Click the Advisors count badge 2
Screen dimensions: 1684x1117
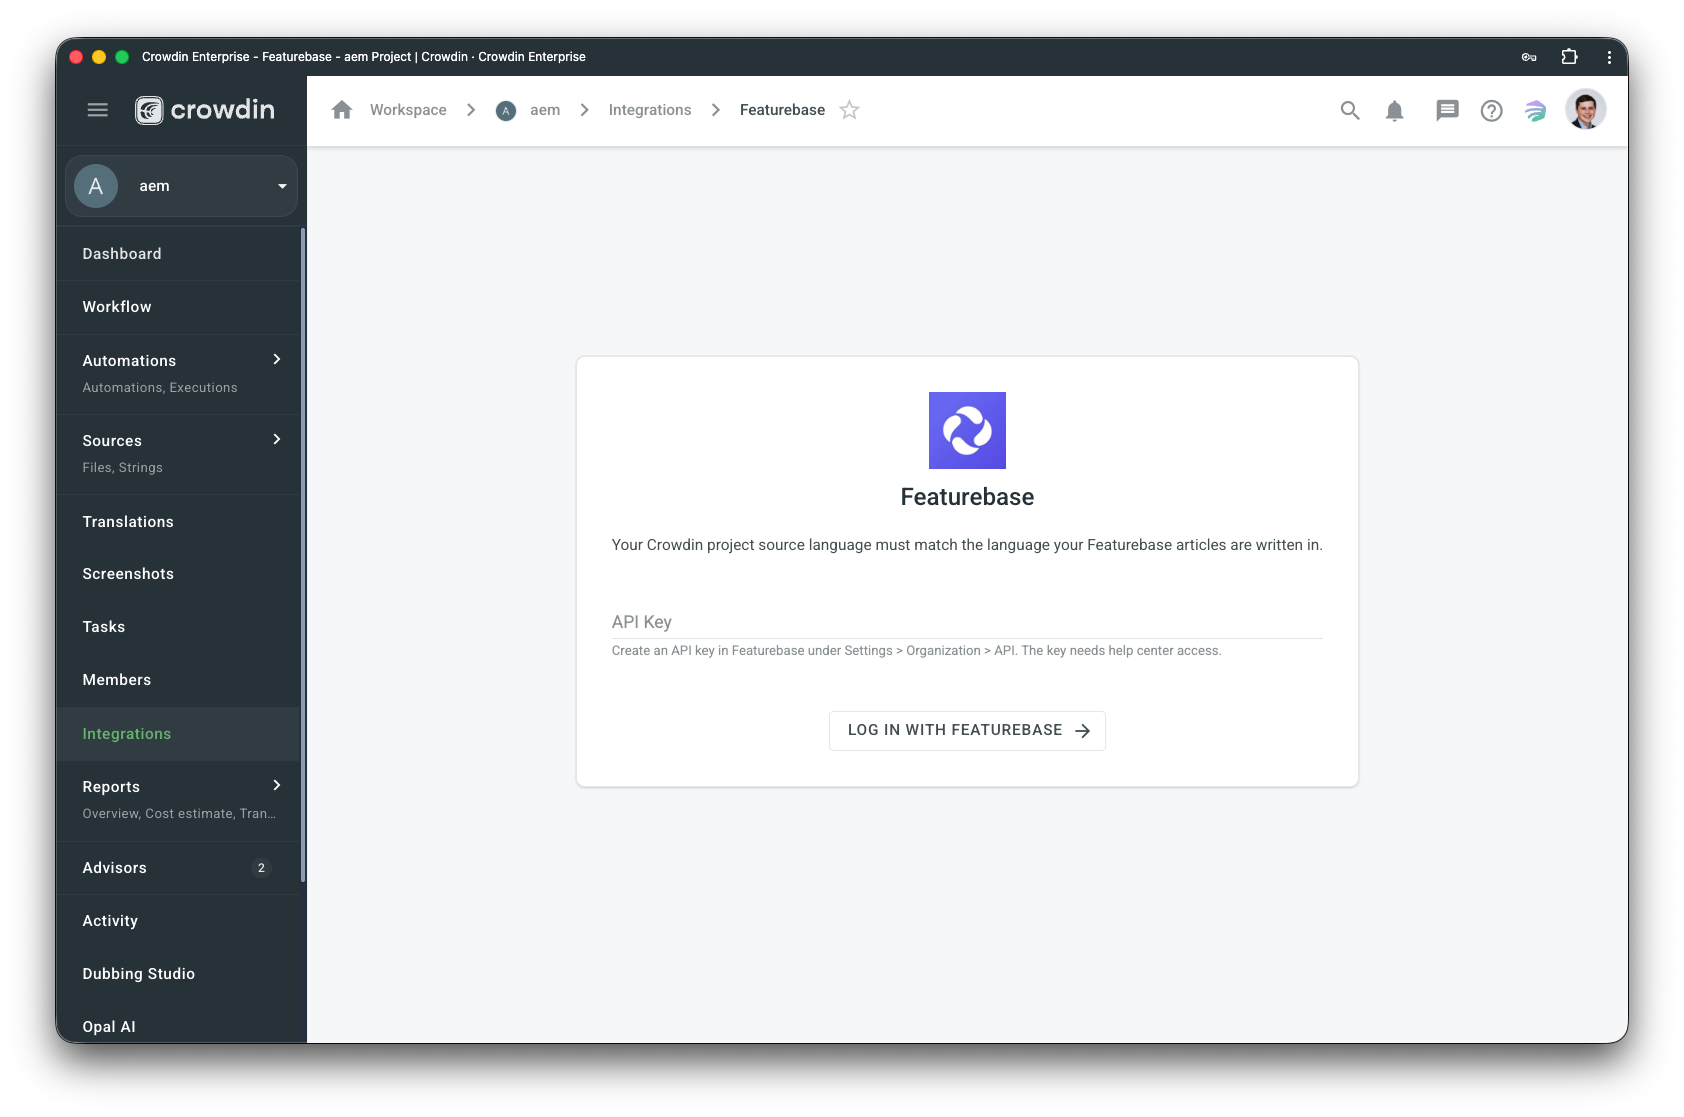(261, 868)
